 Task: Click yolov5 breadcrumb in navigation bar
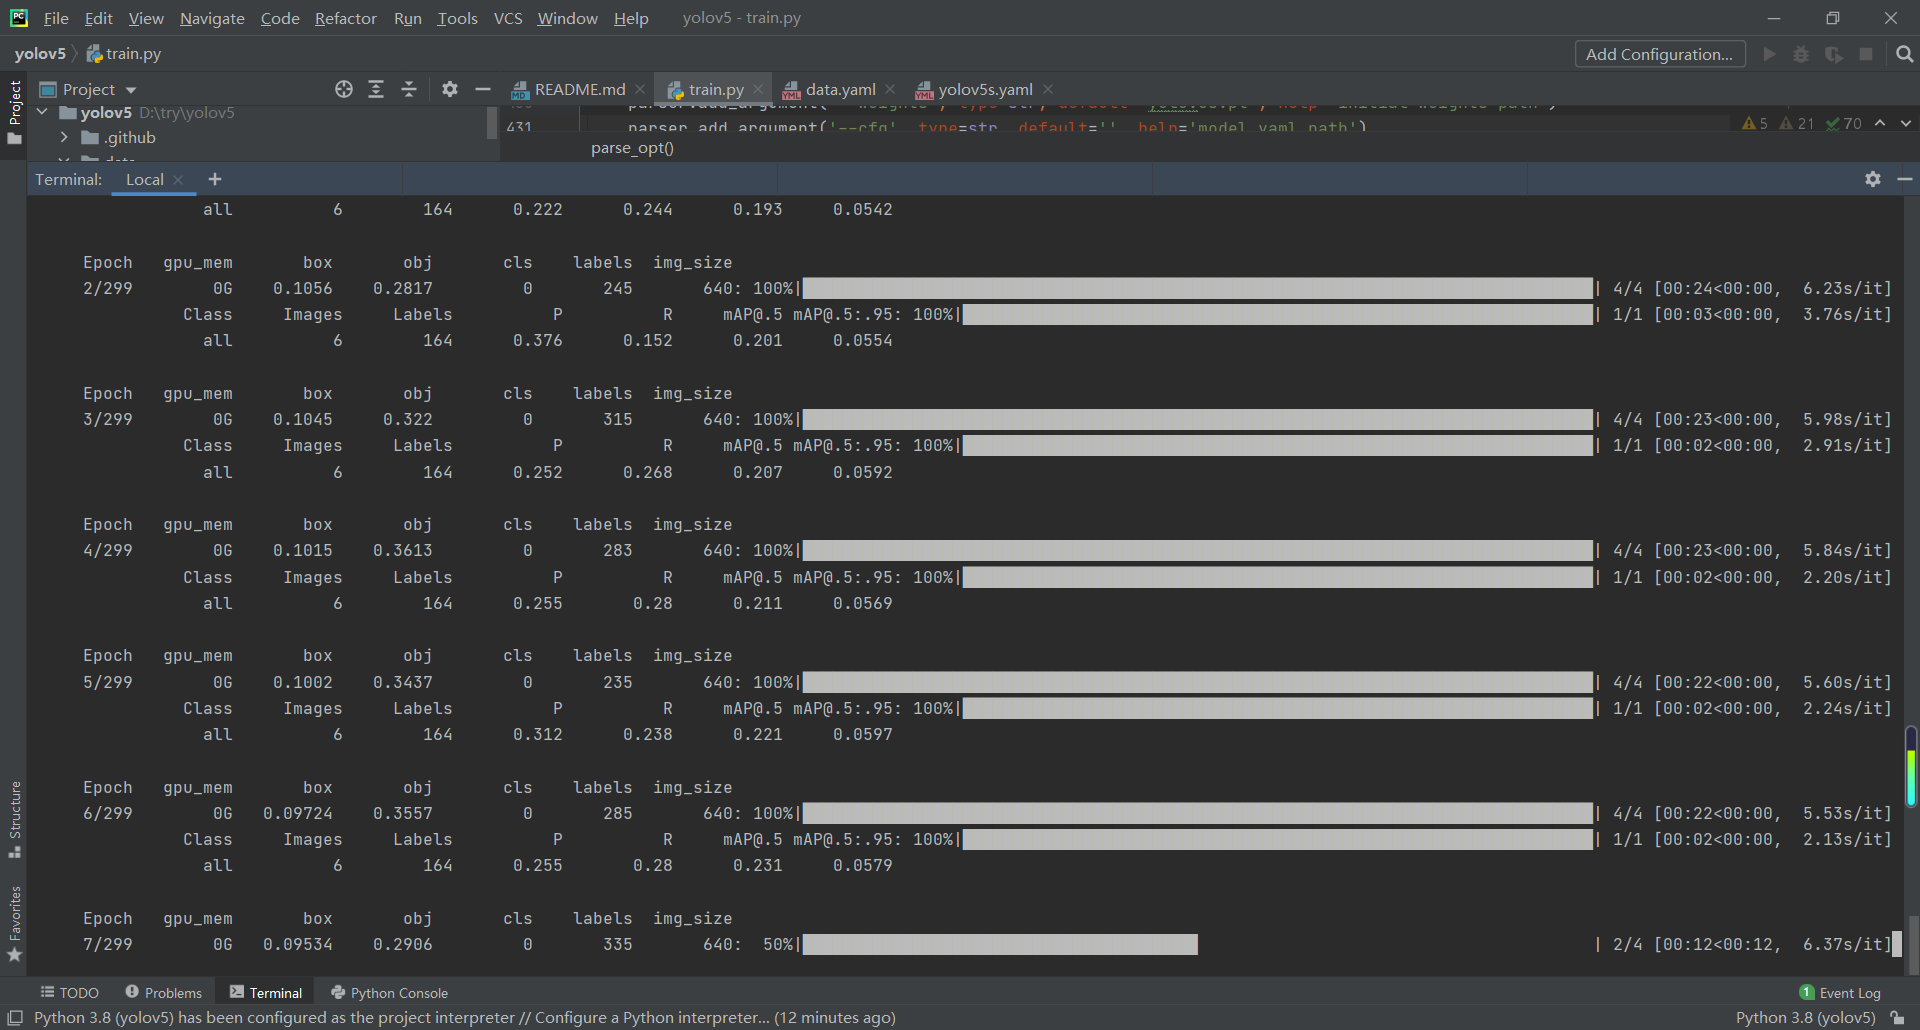(40, 54)
